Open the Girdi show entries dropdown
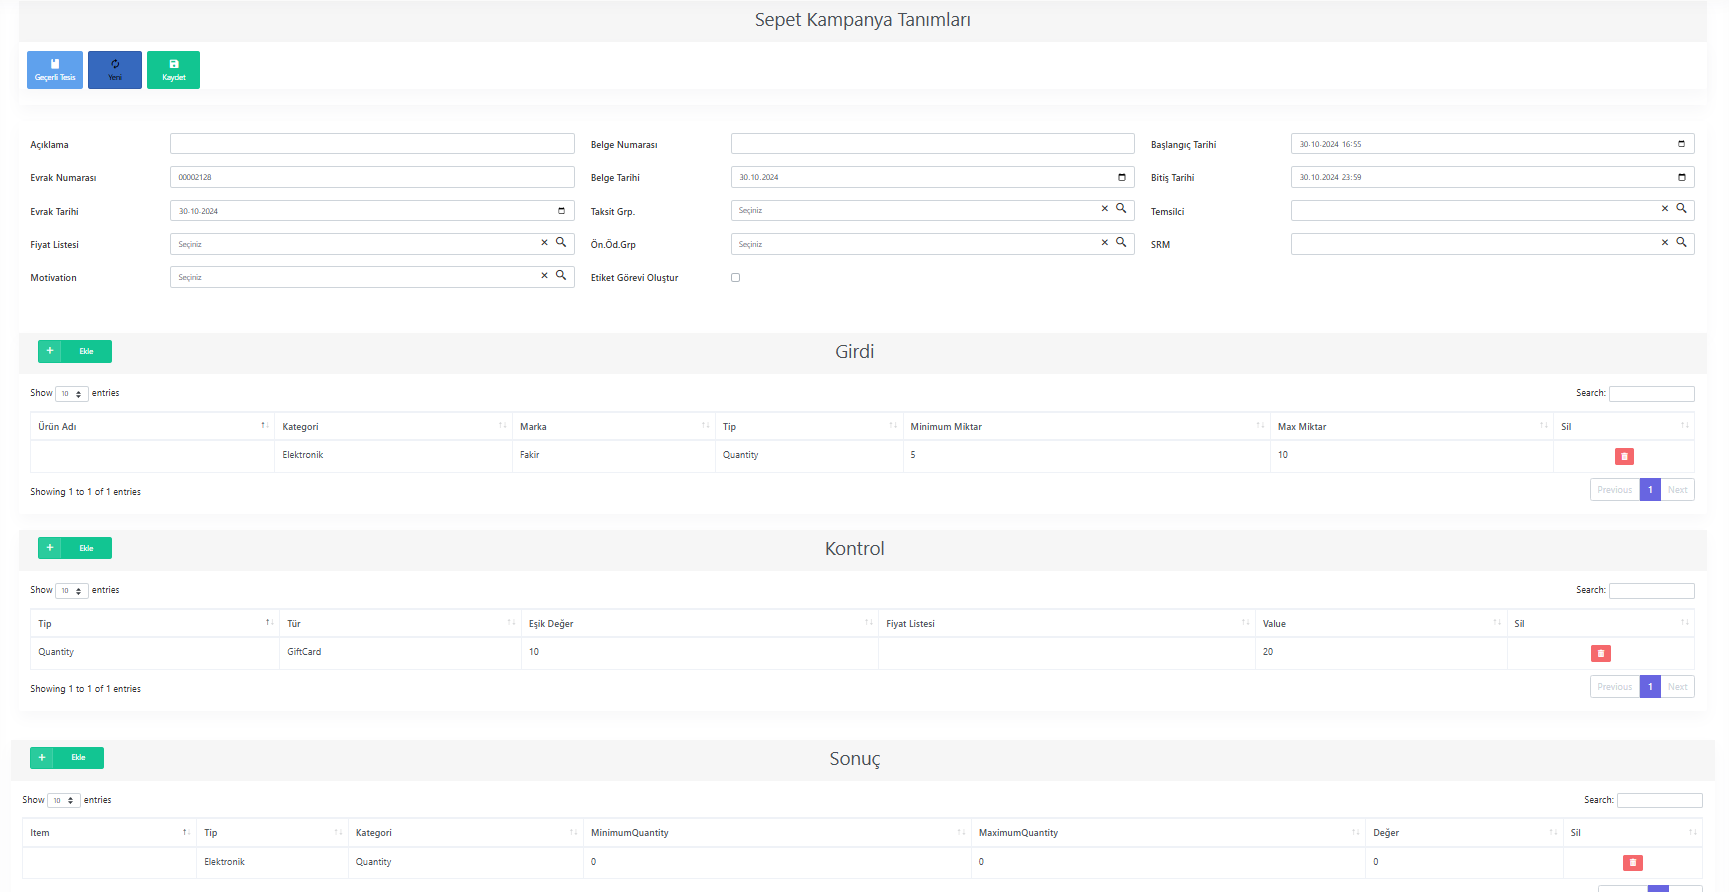Screen dimensions: 1729x892 coord(72,394)
